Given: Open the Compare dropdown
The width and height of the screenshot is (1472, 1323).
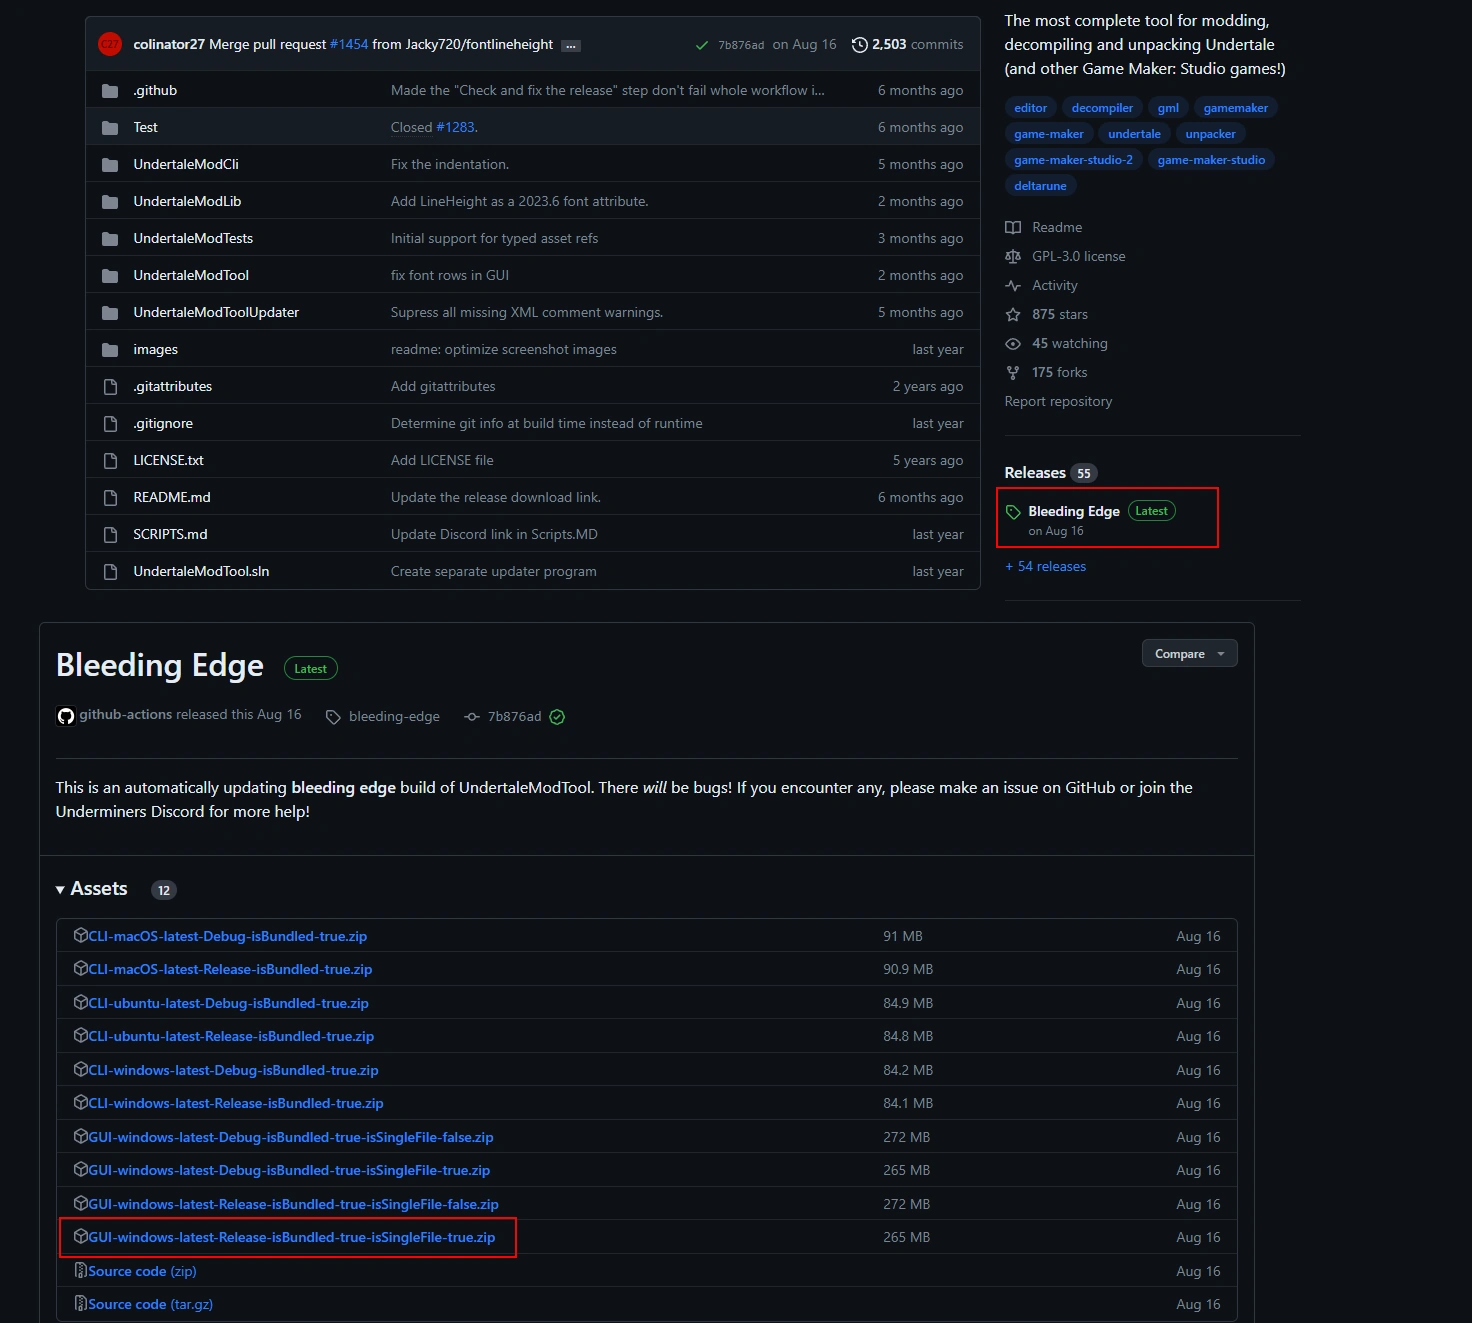Looking at the screenshot, I should pyautogui.click(x=1190, y=654).
